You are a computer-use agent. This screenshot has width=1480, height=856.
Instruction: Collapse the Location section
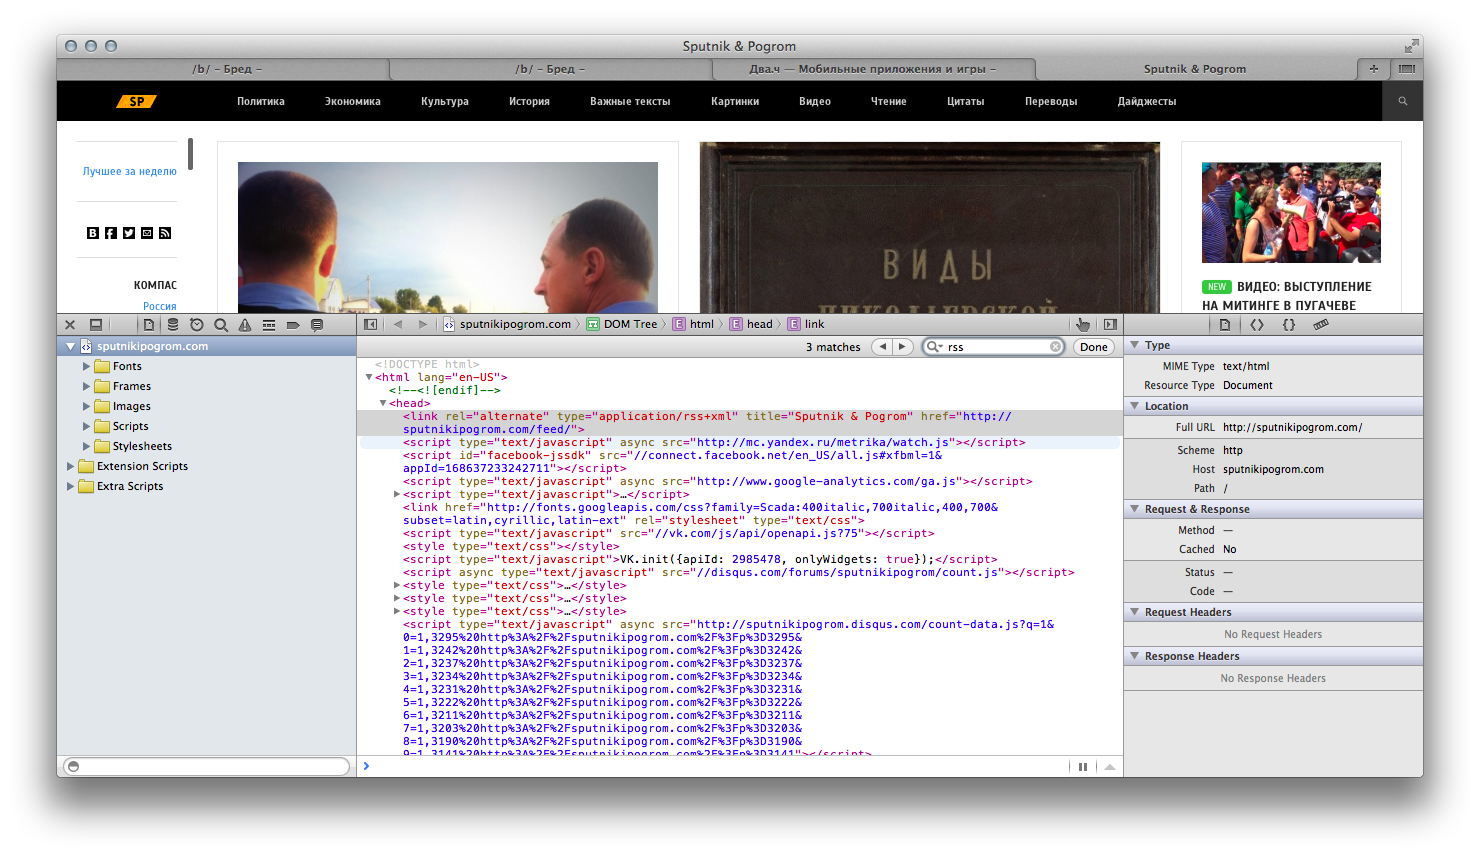(1134, 406)
